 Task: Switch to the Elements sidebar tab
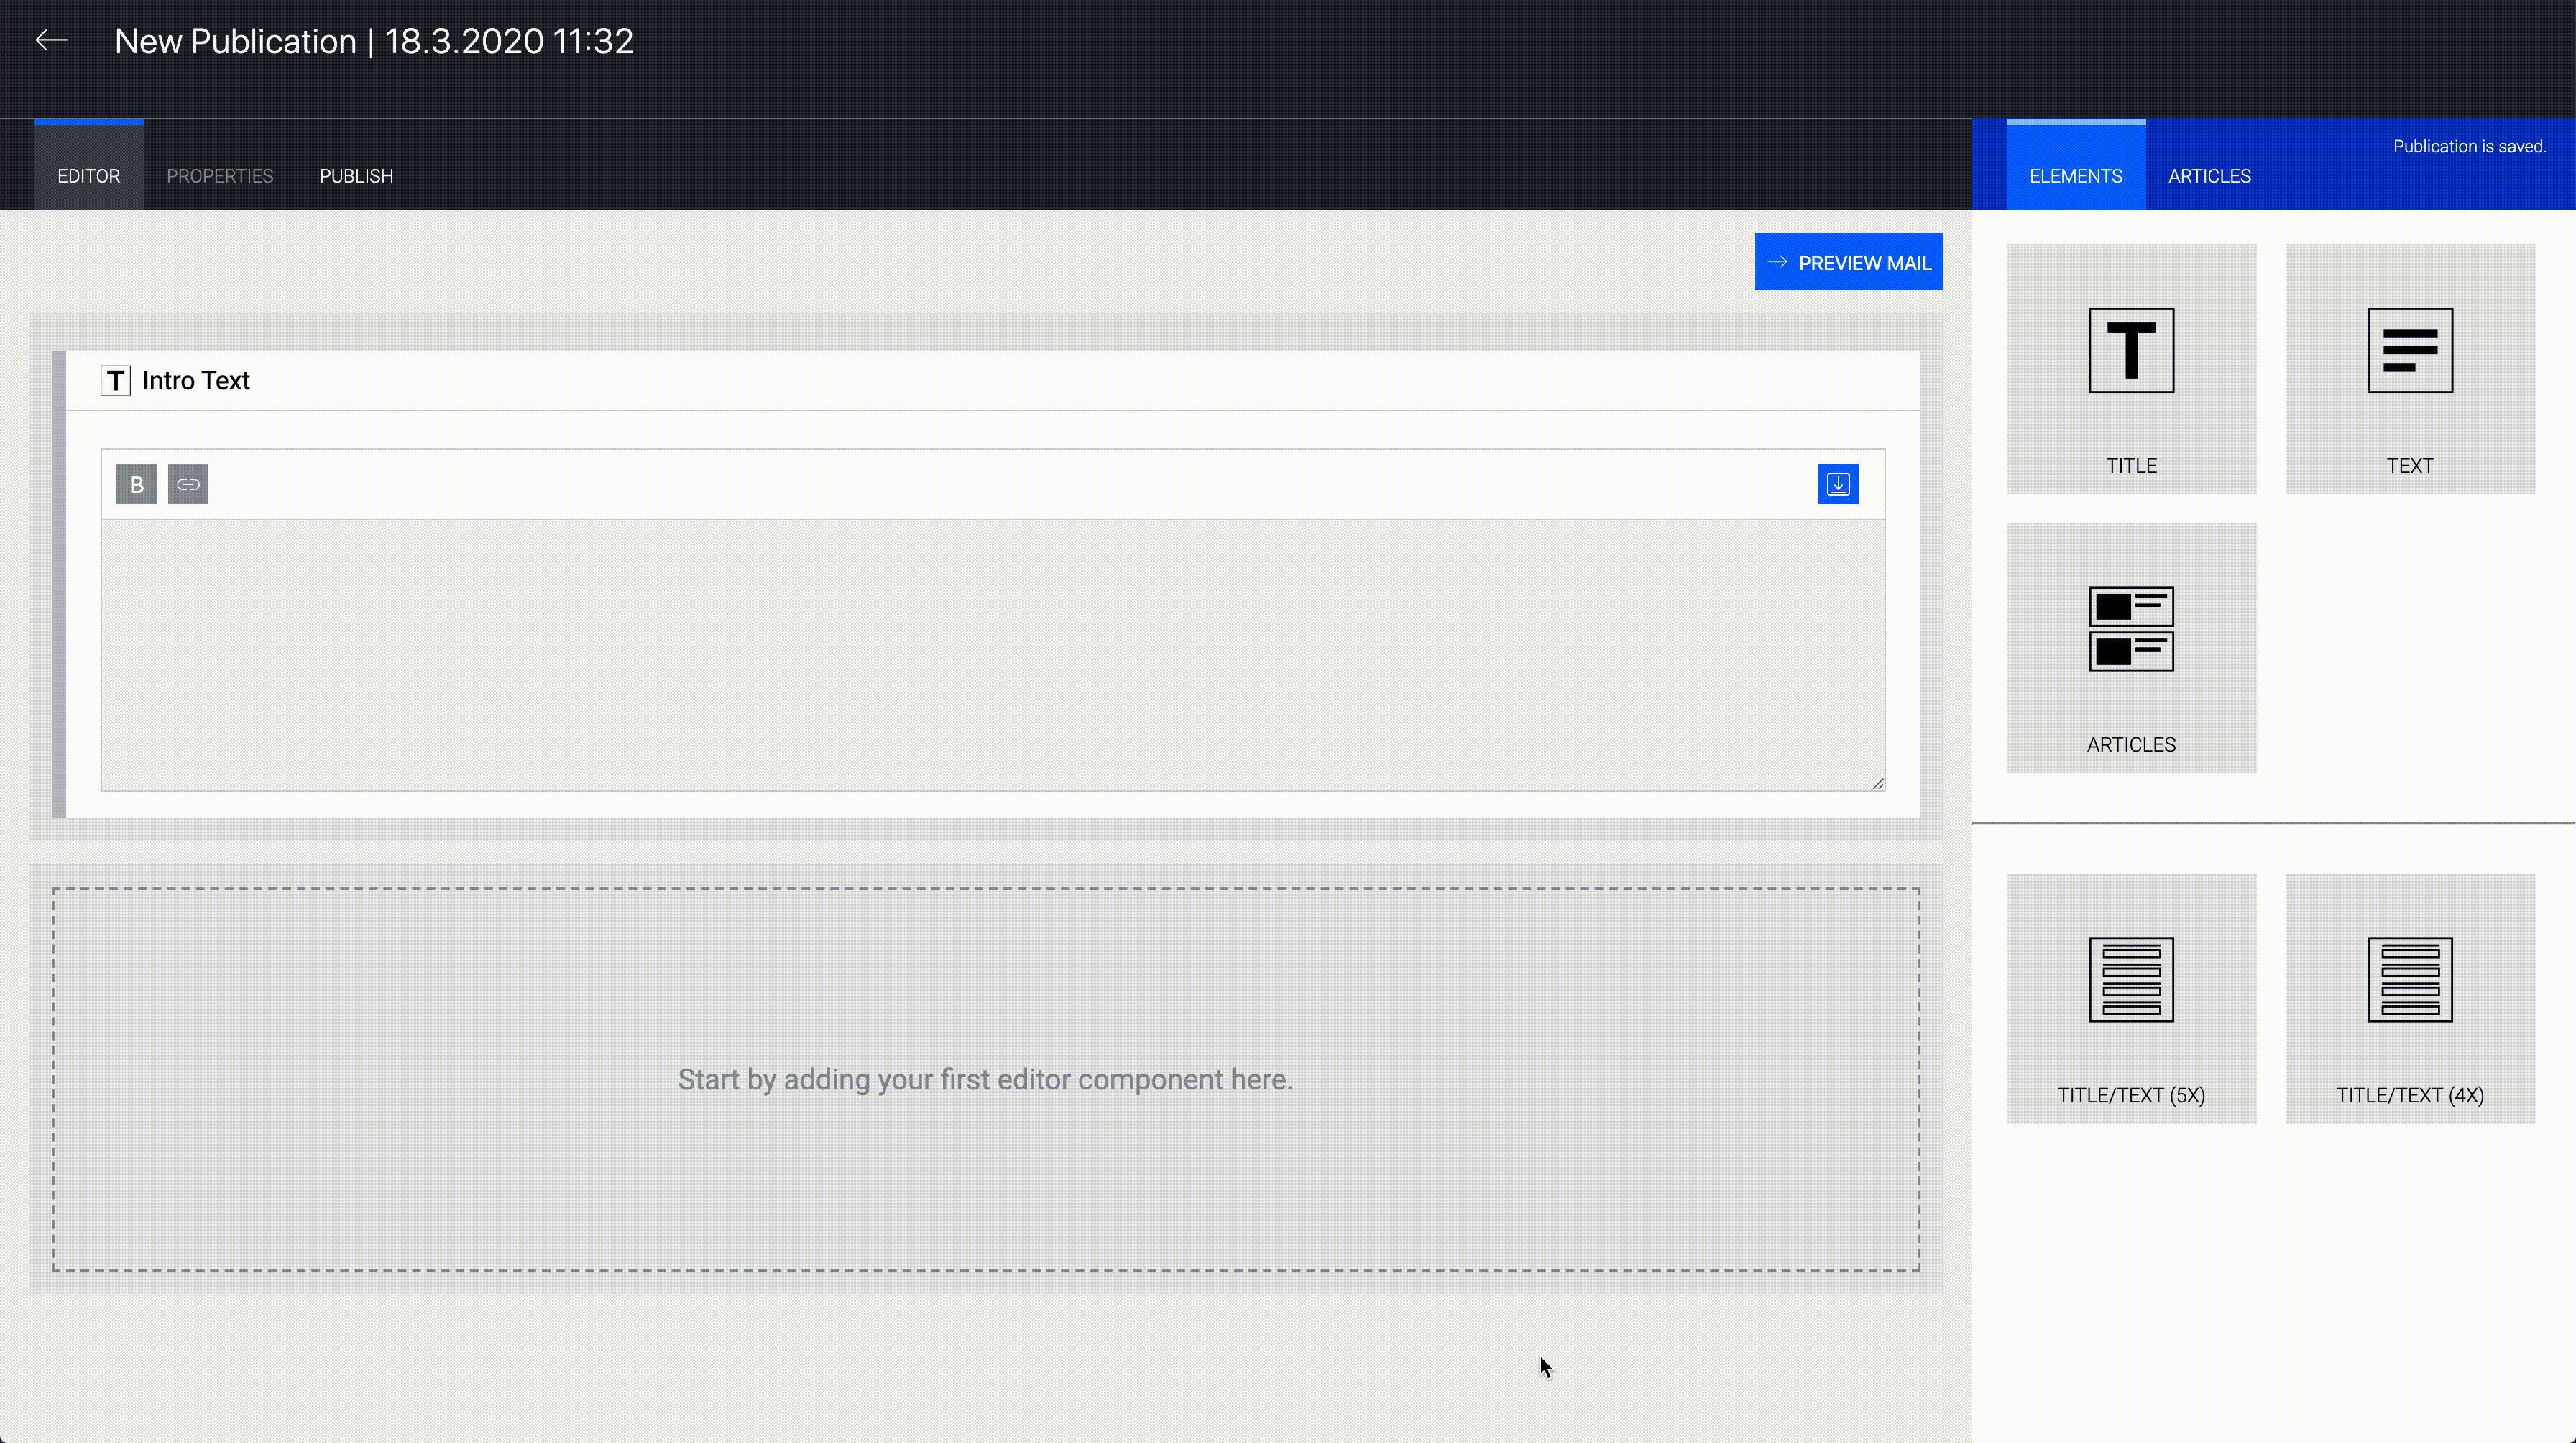point(2076,166)
